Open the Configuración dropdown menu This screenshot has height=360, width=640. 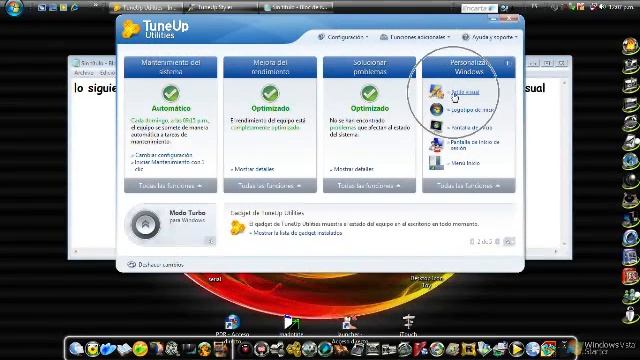343,37
